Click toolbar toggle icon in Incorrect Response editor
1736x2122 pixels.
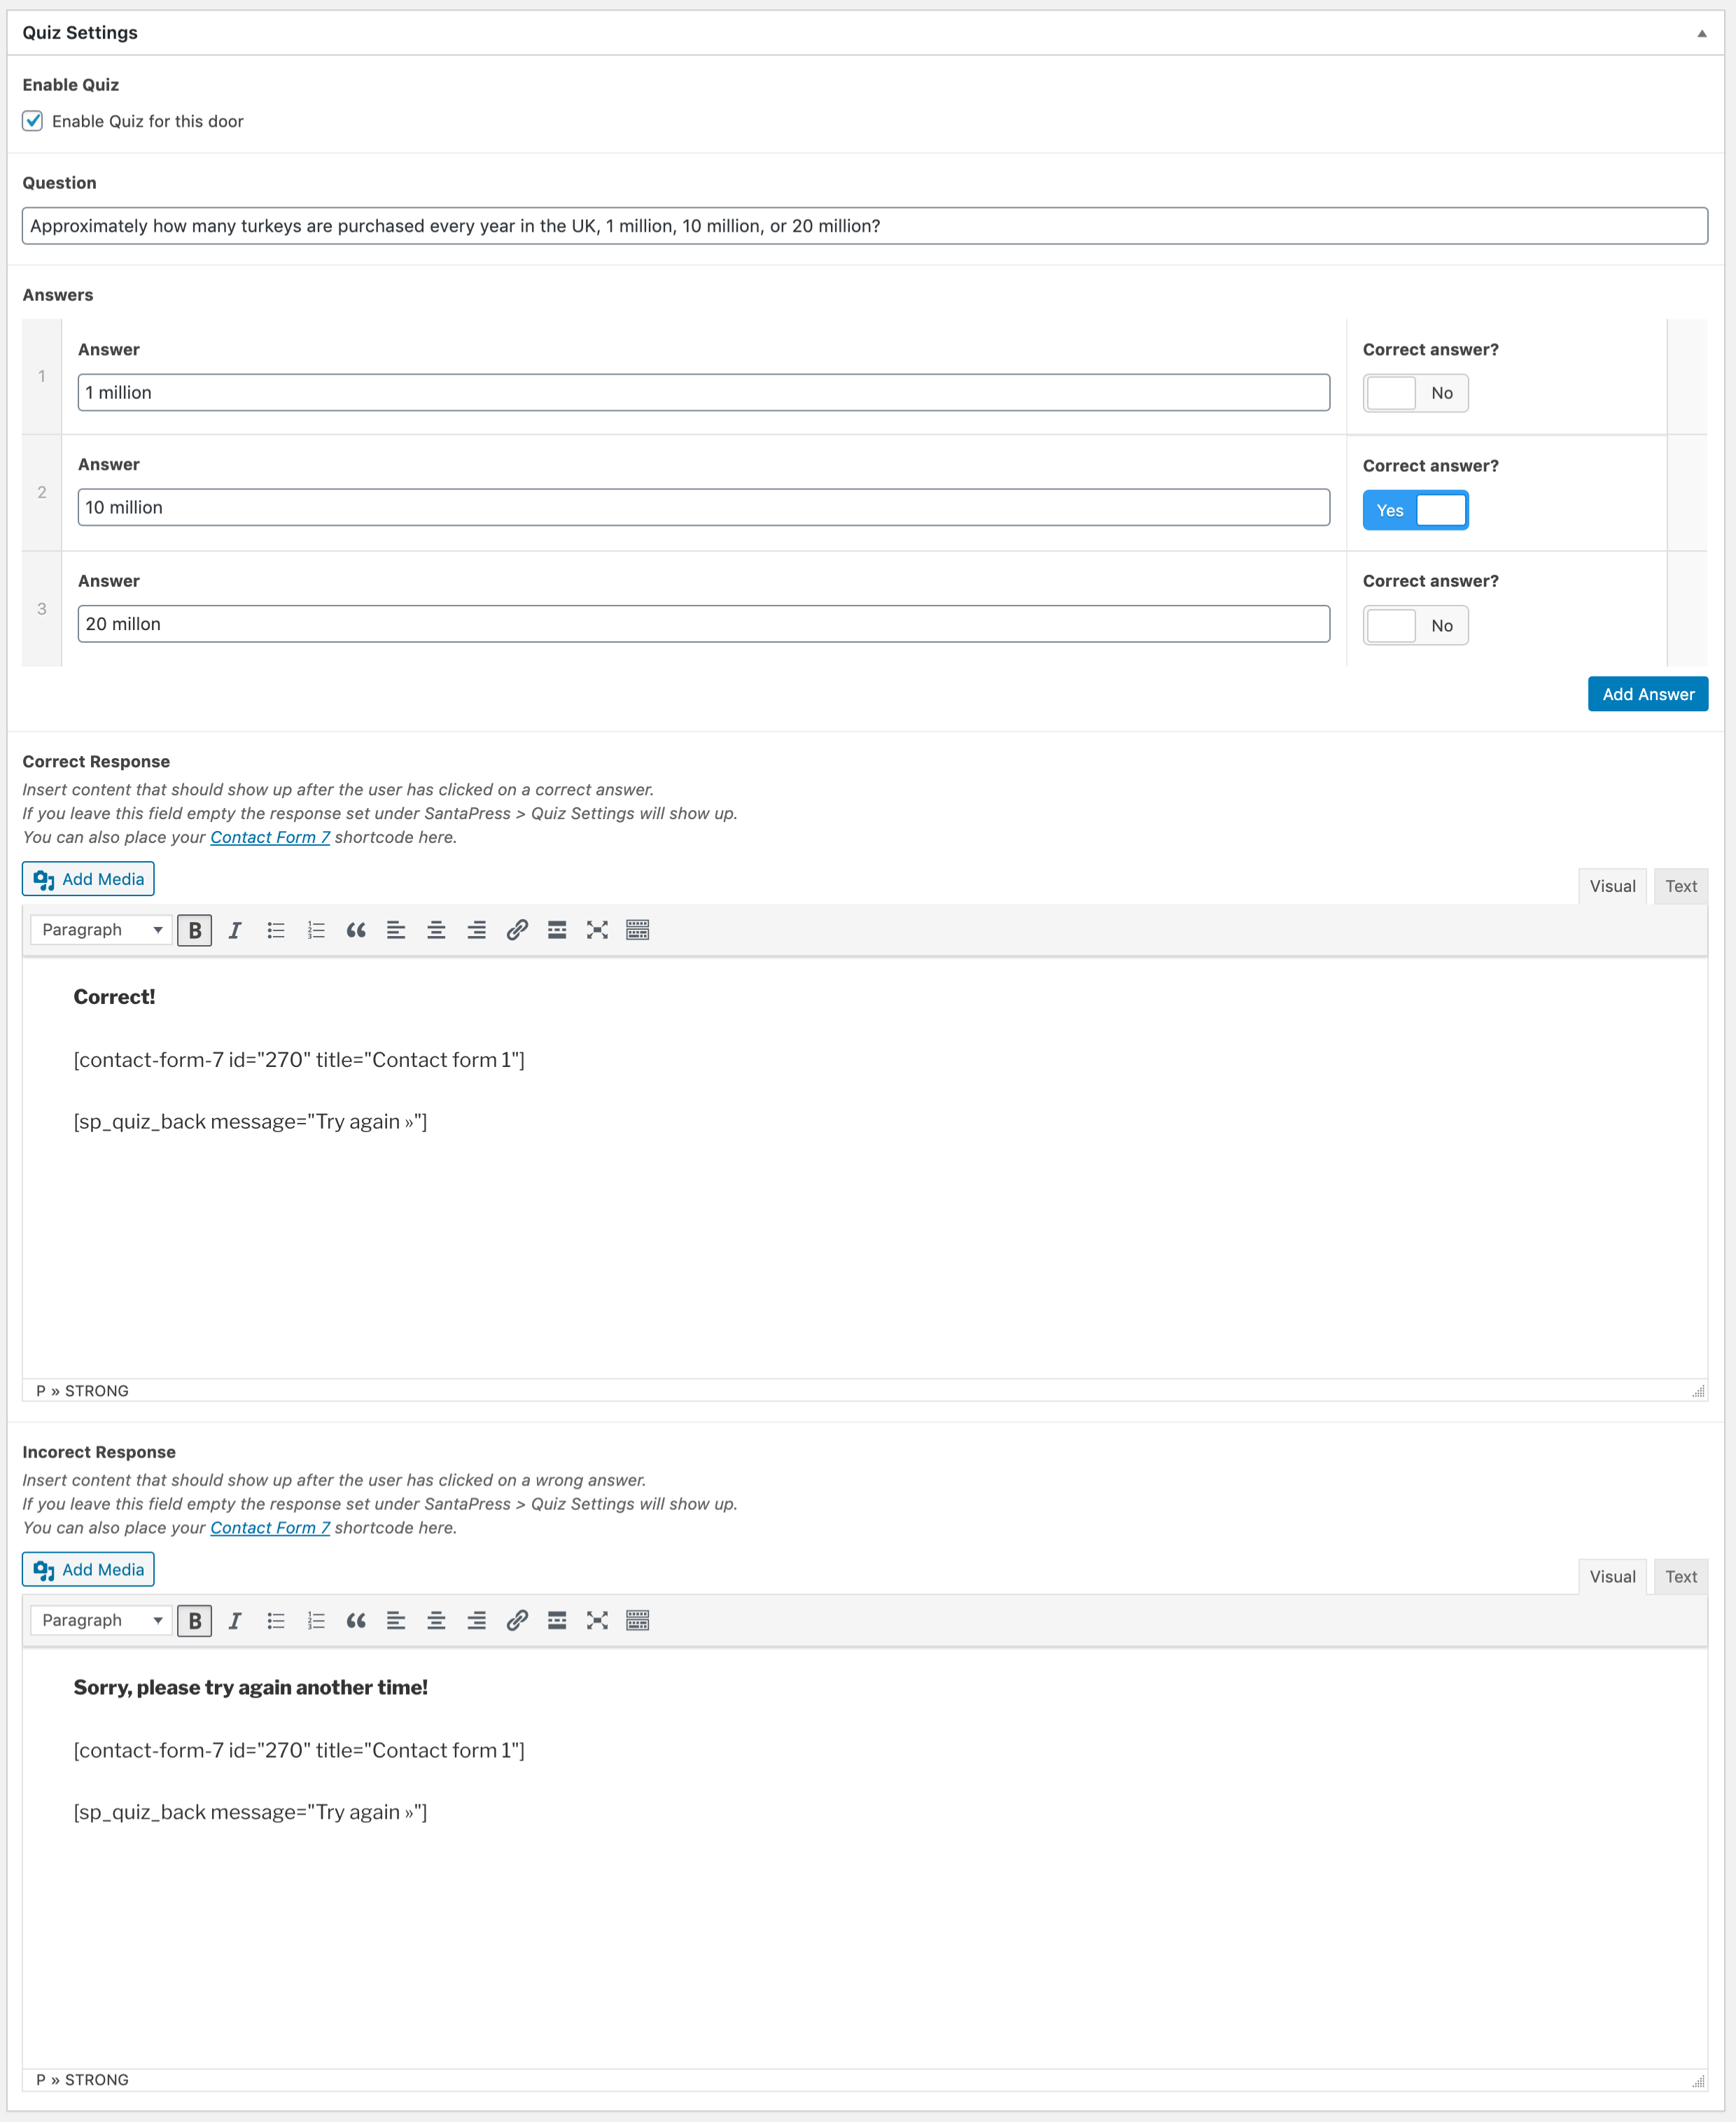pos(637,1620)
